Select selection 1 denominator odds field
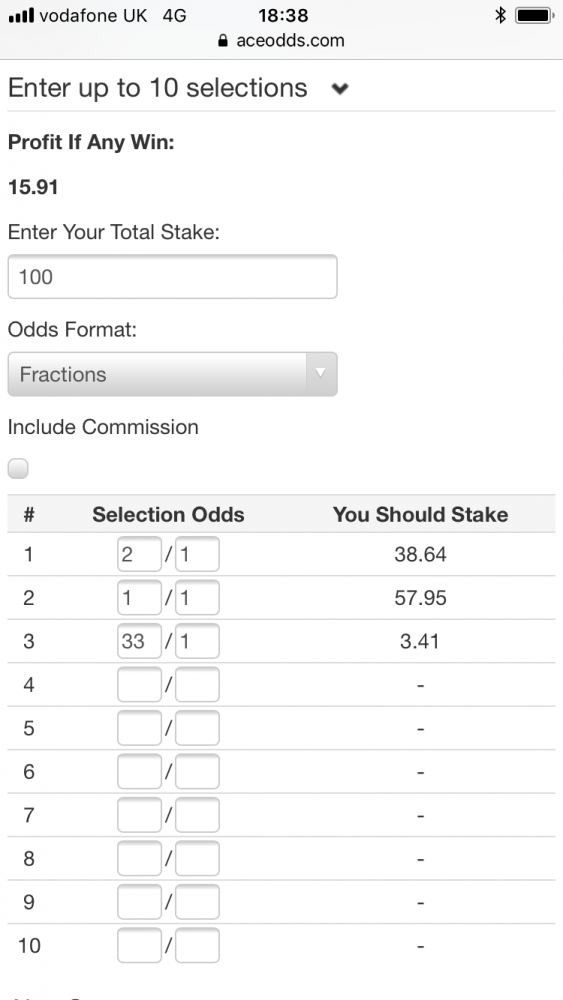The image size is (563, 1000). pos(197,554)
